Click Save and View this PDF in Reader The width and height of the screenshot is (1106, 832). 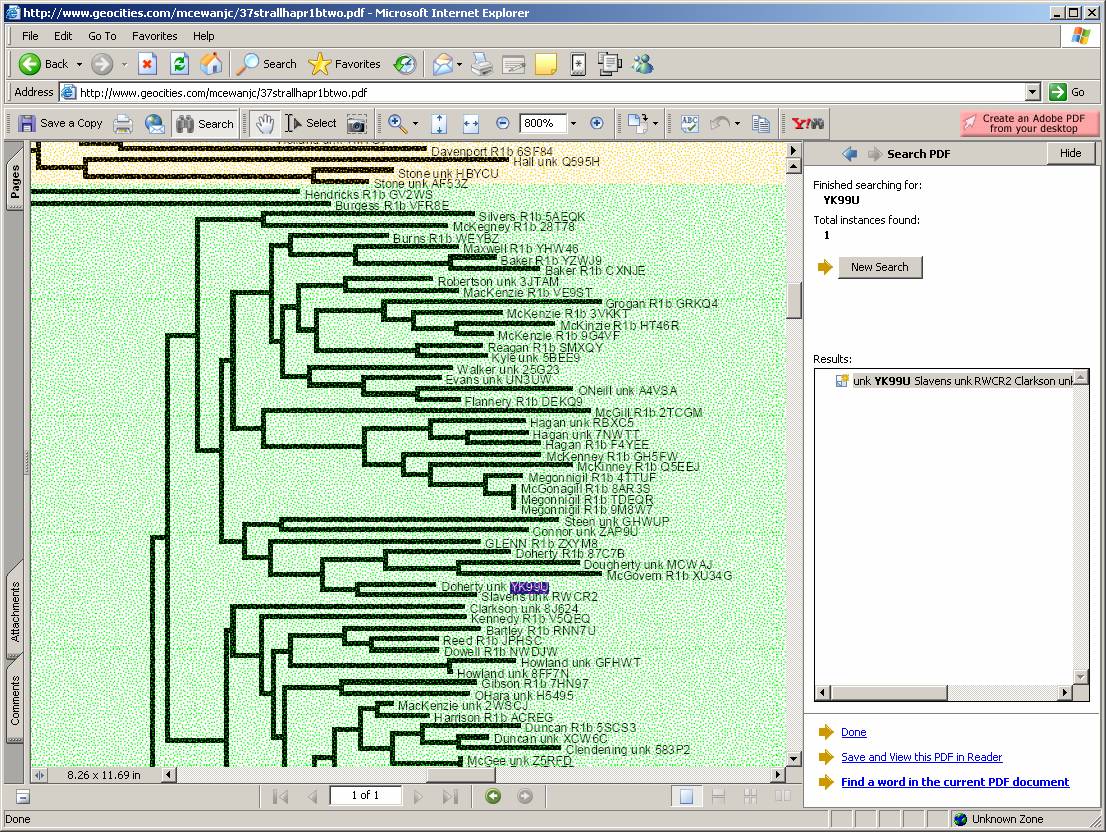921,757
